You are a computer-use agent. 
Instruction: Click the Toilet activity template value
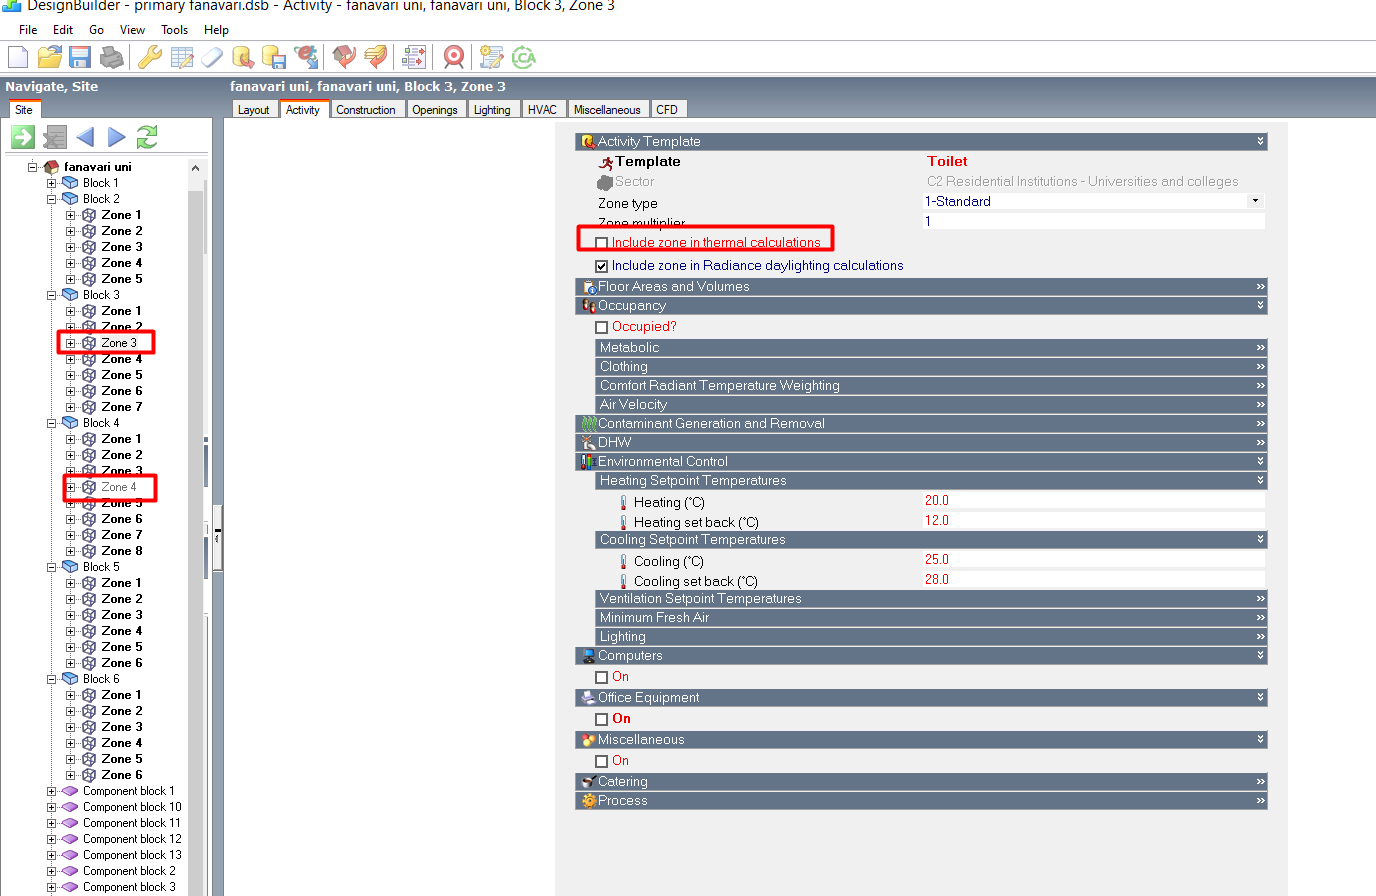[x=947, y=161]
